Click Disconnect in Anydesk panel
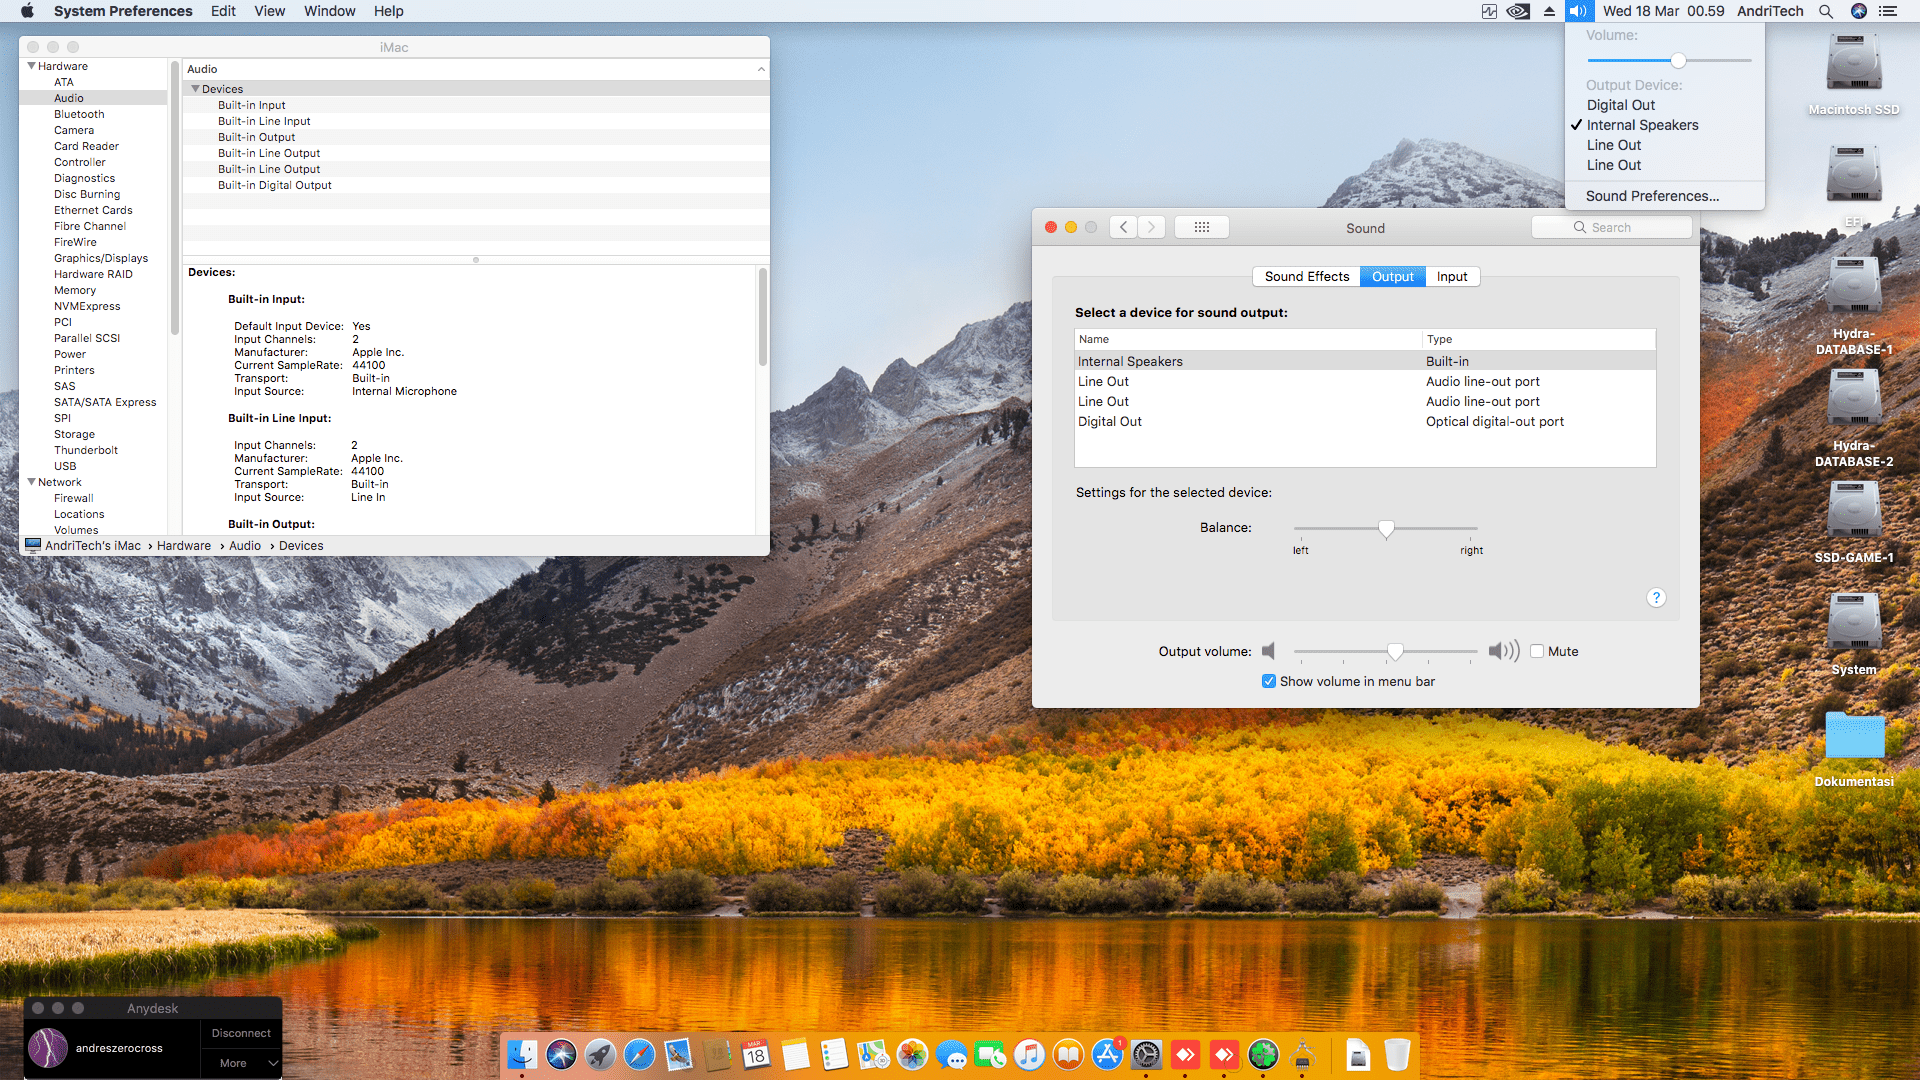Image resolution: width=1920 pixels, height=1080 pixels. (x=241, y=1033)
